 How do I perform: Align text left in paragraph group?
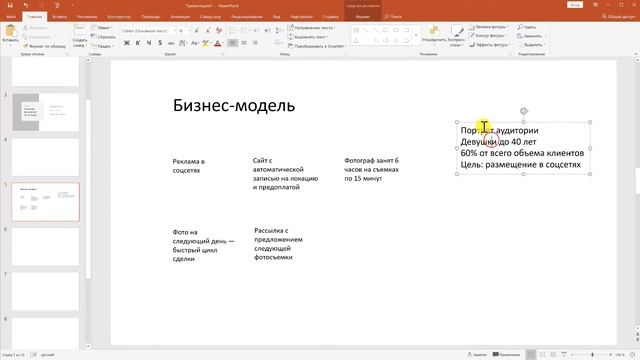point(233,43)
